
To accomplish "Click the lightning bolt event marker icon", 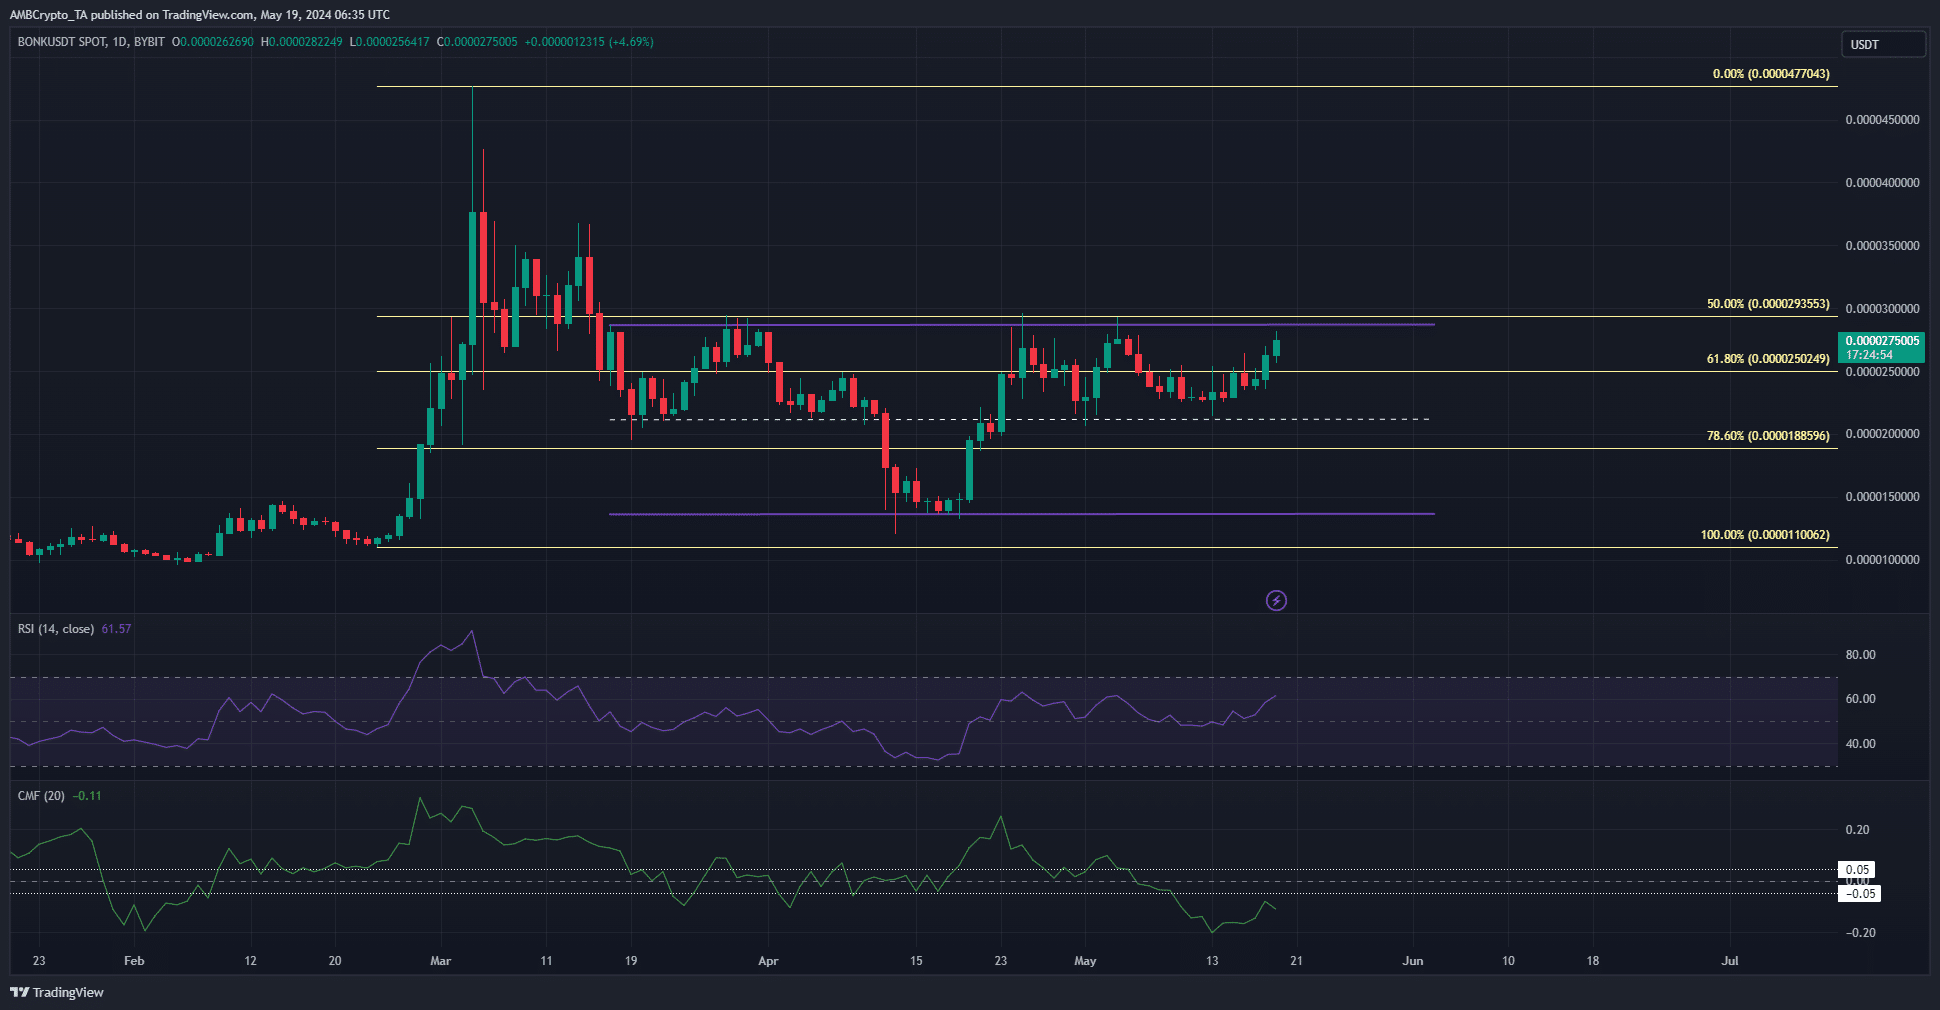I will point(1276,600).
